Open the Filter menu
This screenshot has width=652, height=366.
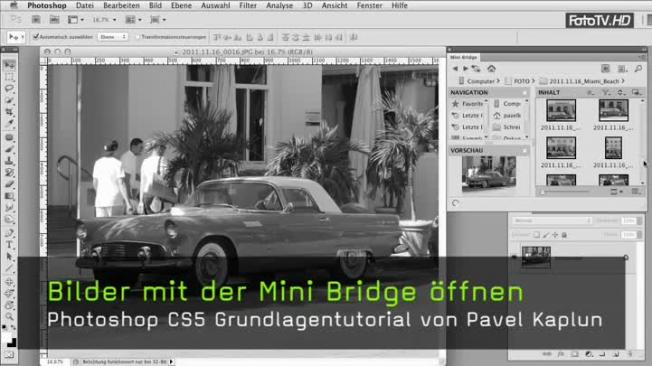coord(248,5)
